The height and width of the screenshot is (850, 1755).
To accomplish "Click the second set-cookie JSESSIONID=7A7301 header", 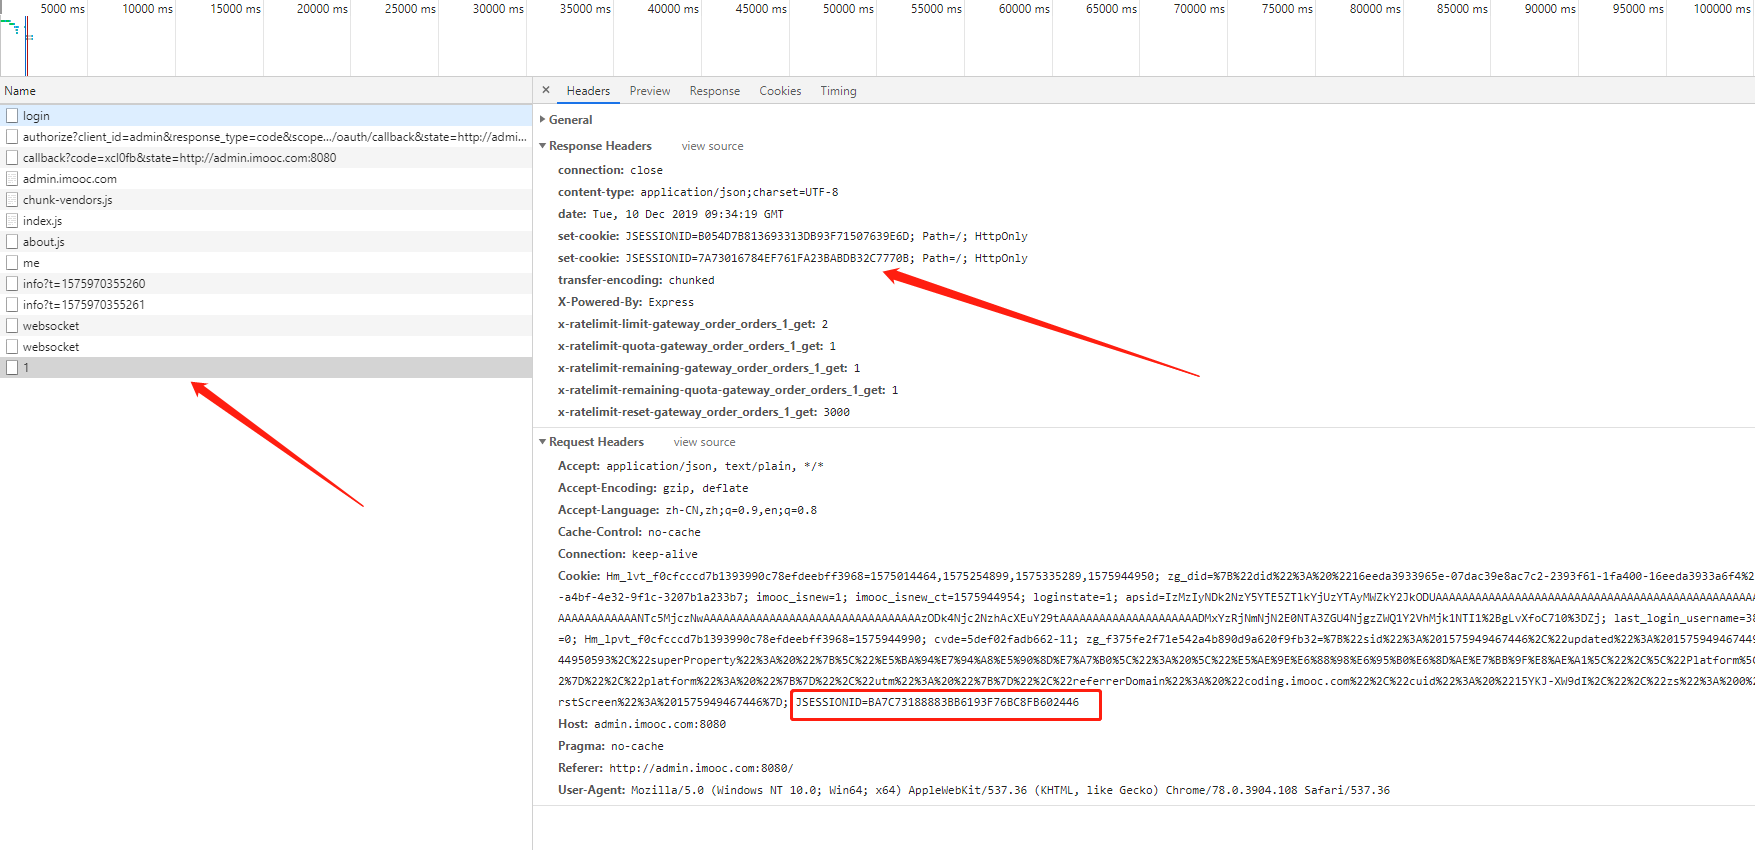I will (x=792, y=258).
